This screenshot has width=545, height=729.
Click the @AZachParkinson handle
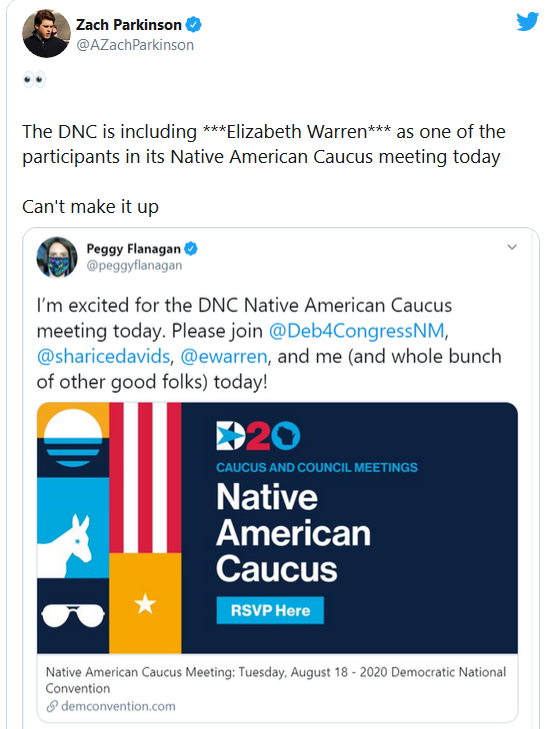[x=135, y=45]
